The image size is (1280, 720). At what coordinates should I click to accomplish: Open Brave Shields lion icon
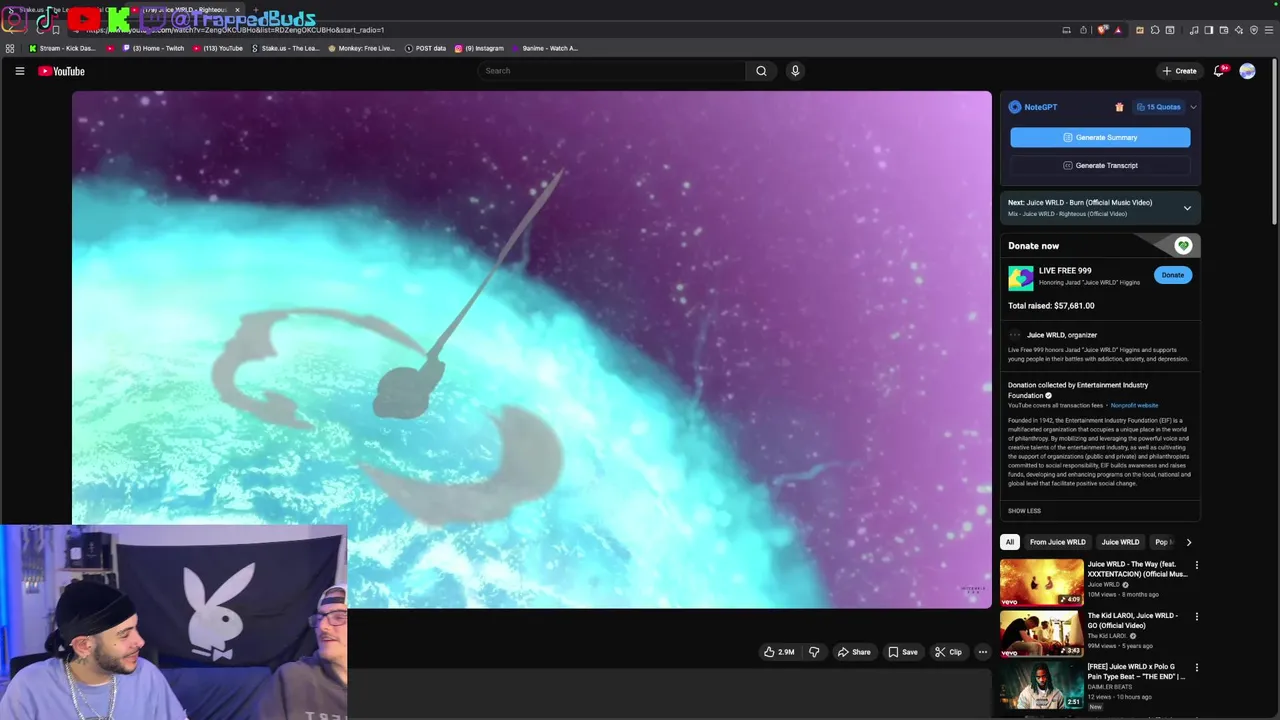[1103, 30]
